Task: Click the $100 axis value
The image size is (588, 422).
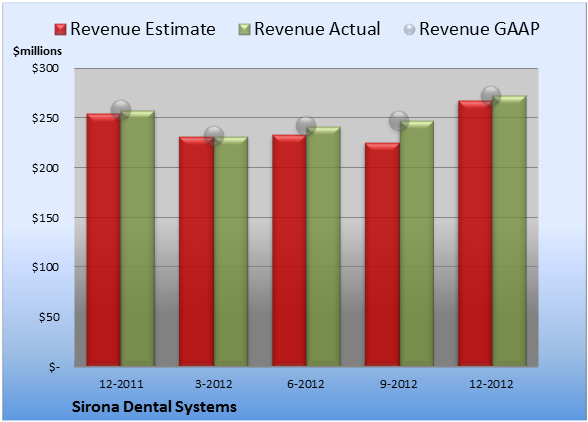Action: [x=45, y=267]
